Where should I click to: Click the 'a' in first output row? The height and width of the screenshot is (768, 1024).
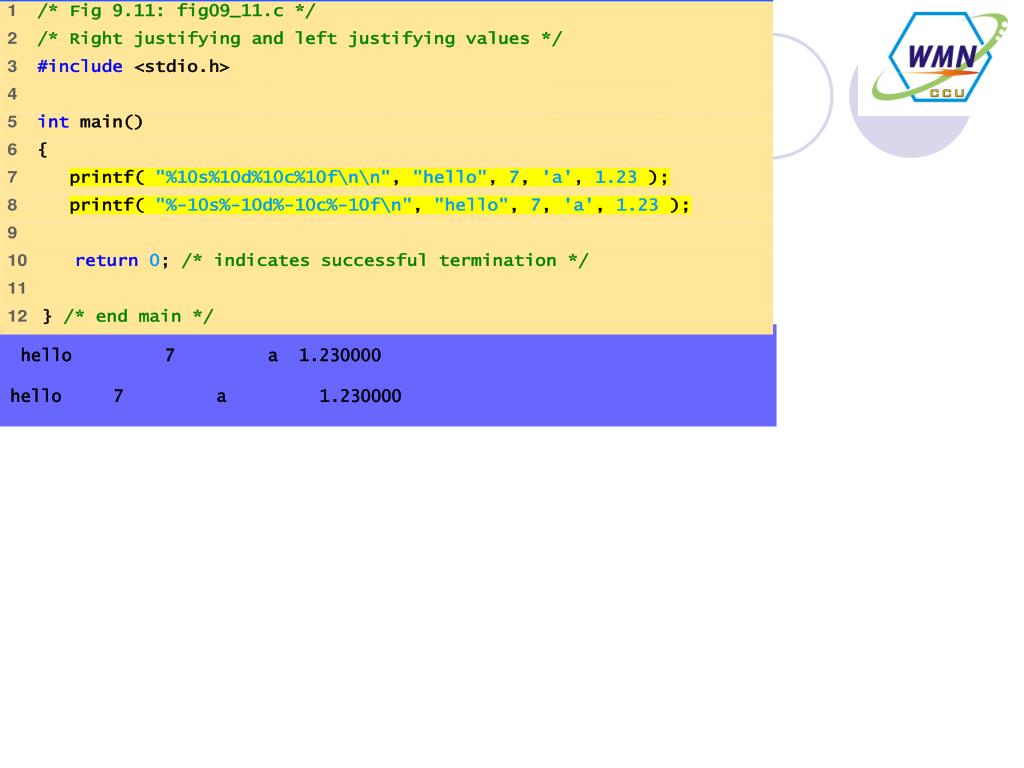click(x=273, y=357)
